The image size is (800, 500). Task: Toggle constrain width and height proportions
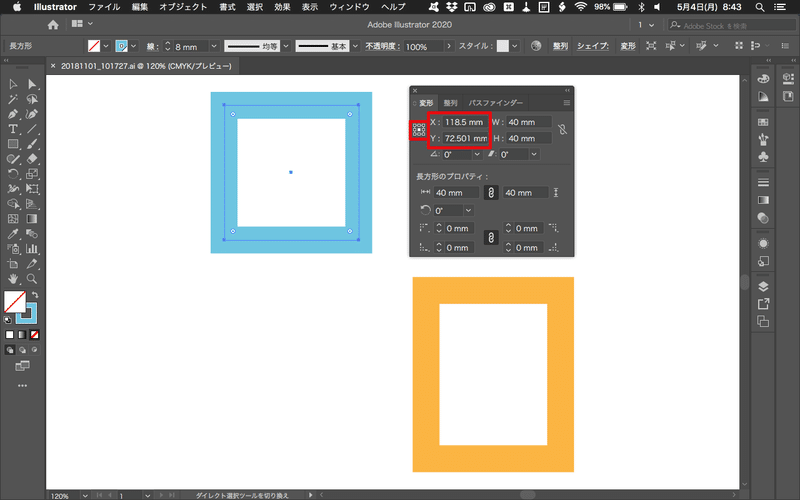[562, 130]
